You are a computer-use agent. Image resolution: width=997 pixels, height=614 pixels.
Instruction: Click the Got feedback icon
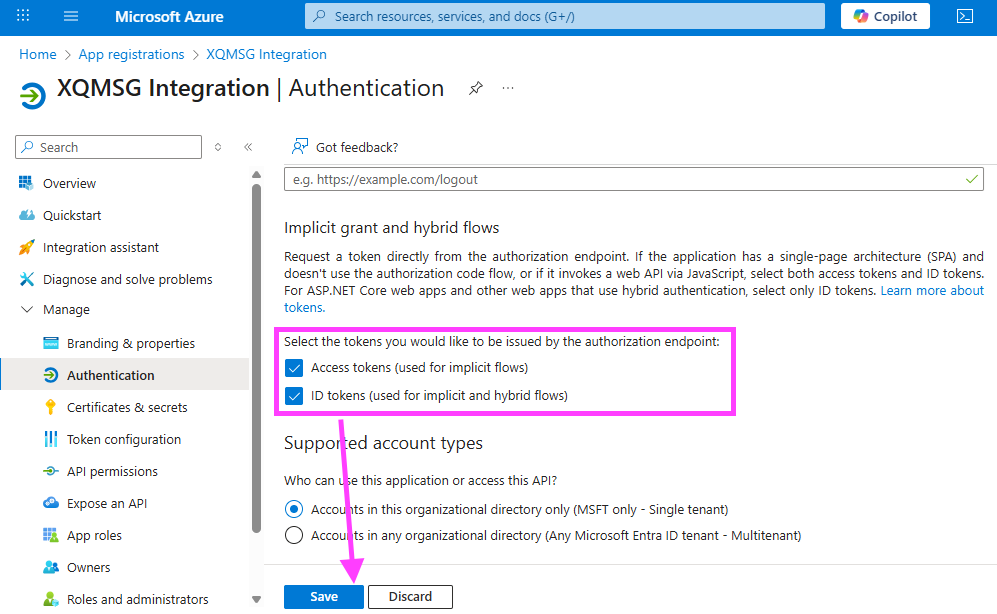[299, 147]
